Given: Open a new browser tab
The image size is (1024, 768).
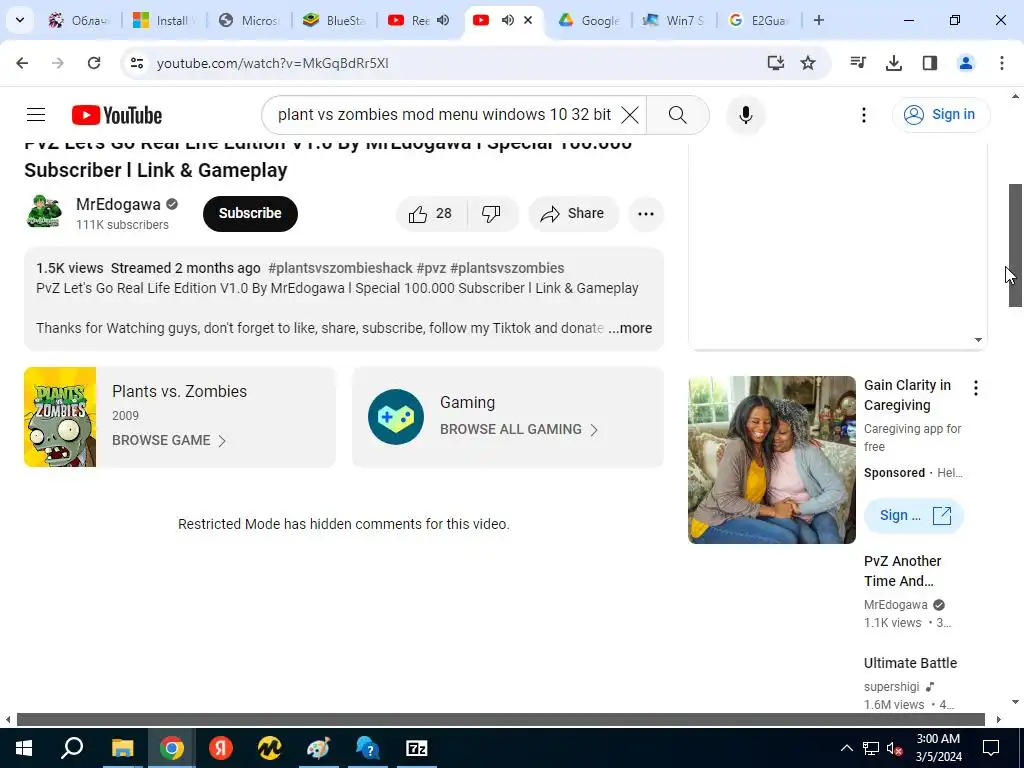Looking at the screenshot, I should pos(818,20).
